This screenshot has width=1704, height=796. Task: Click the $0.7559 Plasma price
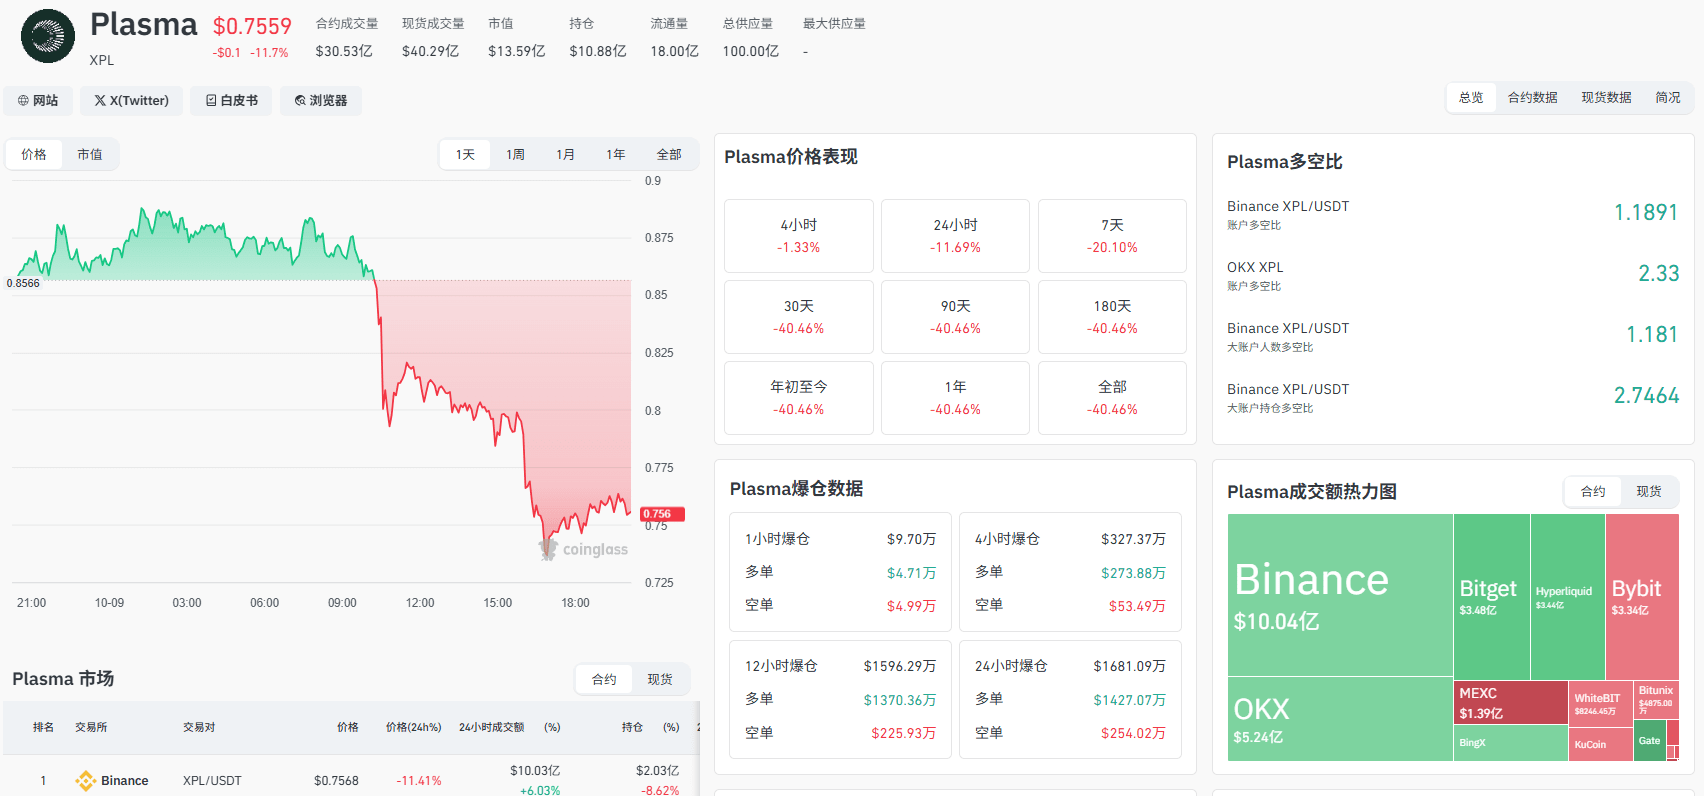coord(252,26)
